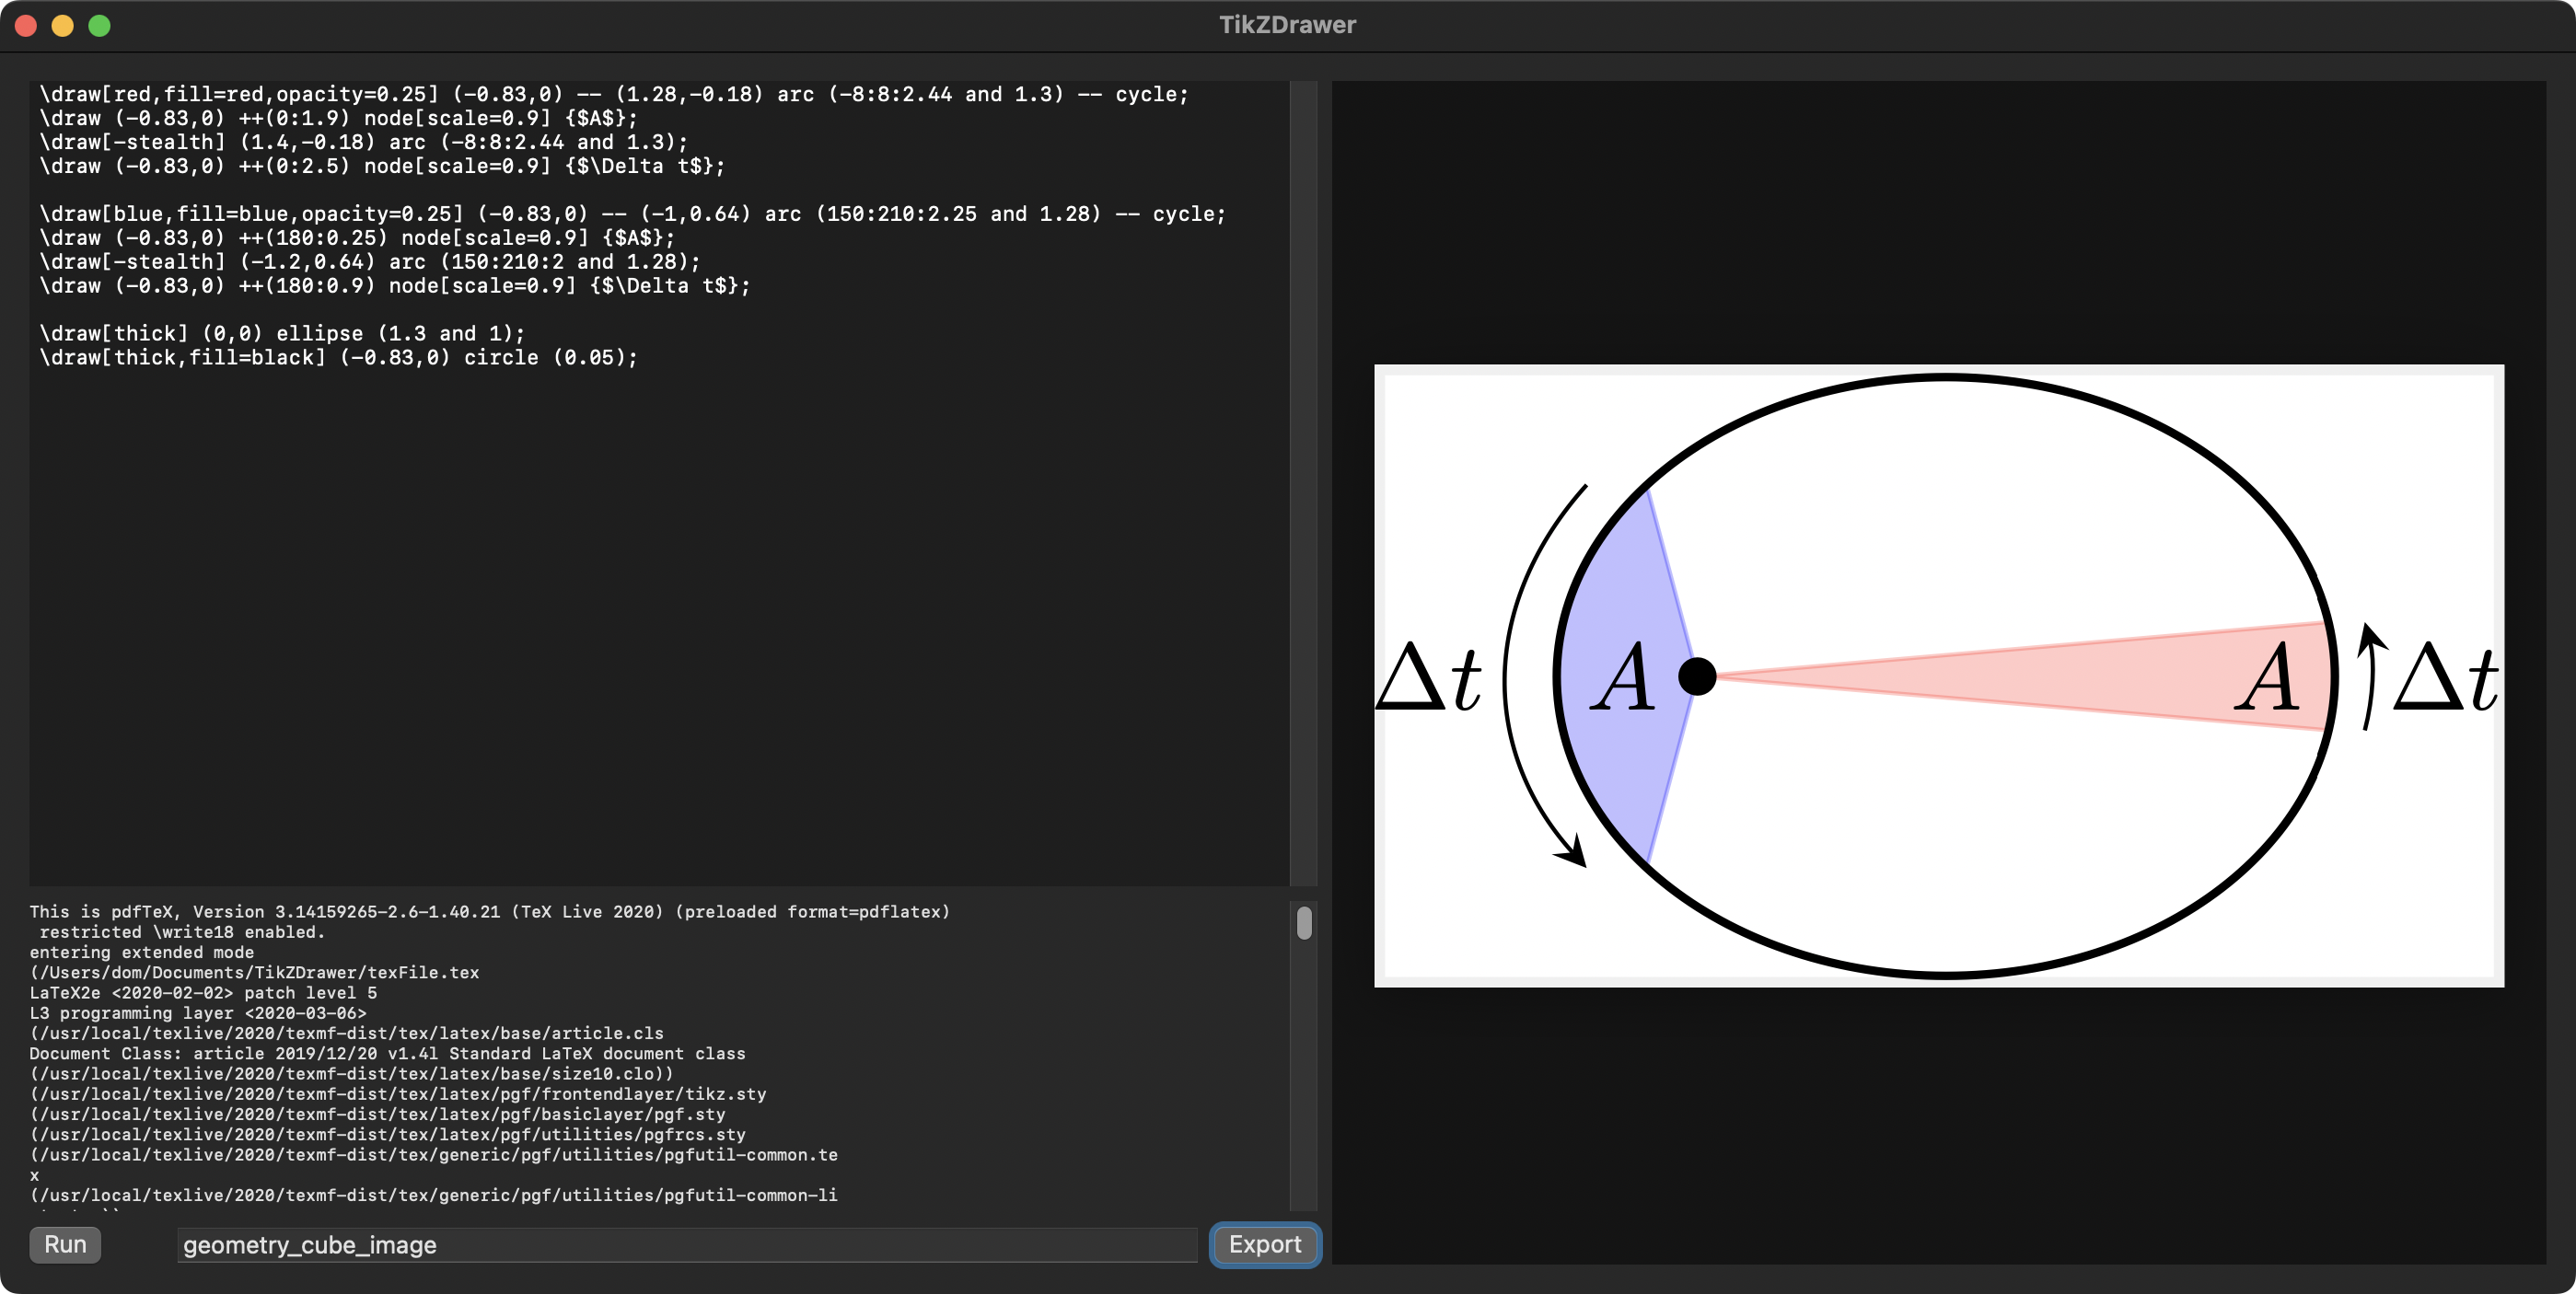The image size is (2576, 1294).
Task: Click the right Δt label in preview
Action: pyautogui.click(x=2444, y=678)
